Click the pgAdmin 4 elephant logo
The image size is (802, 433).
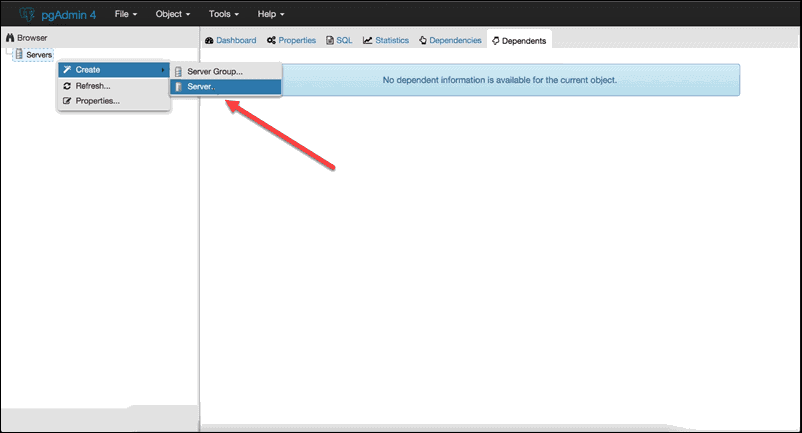27,14
